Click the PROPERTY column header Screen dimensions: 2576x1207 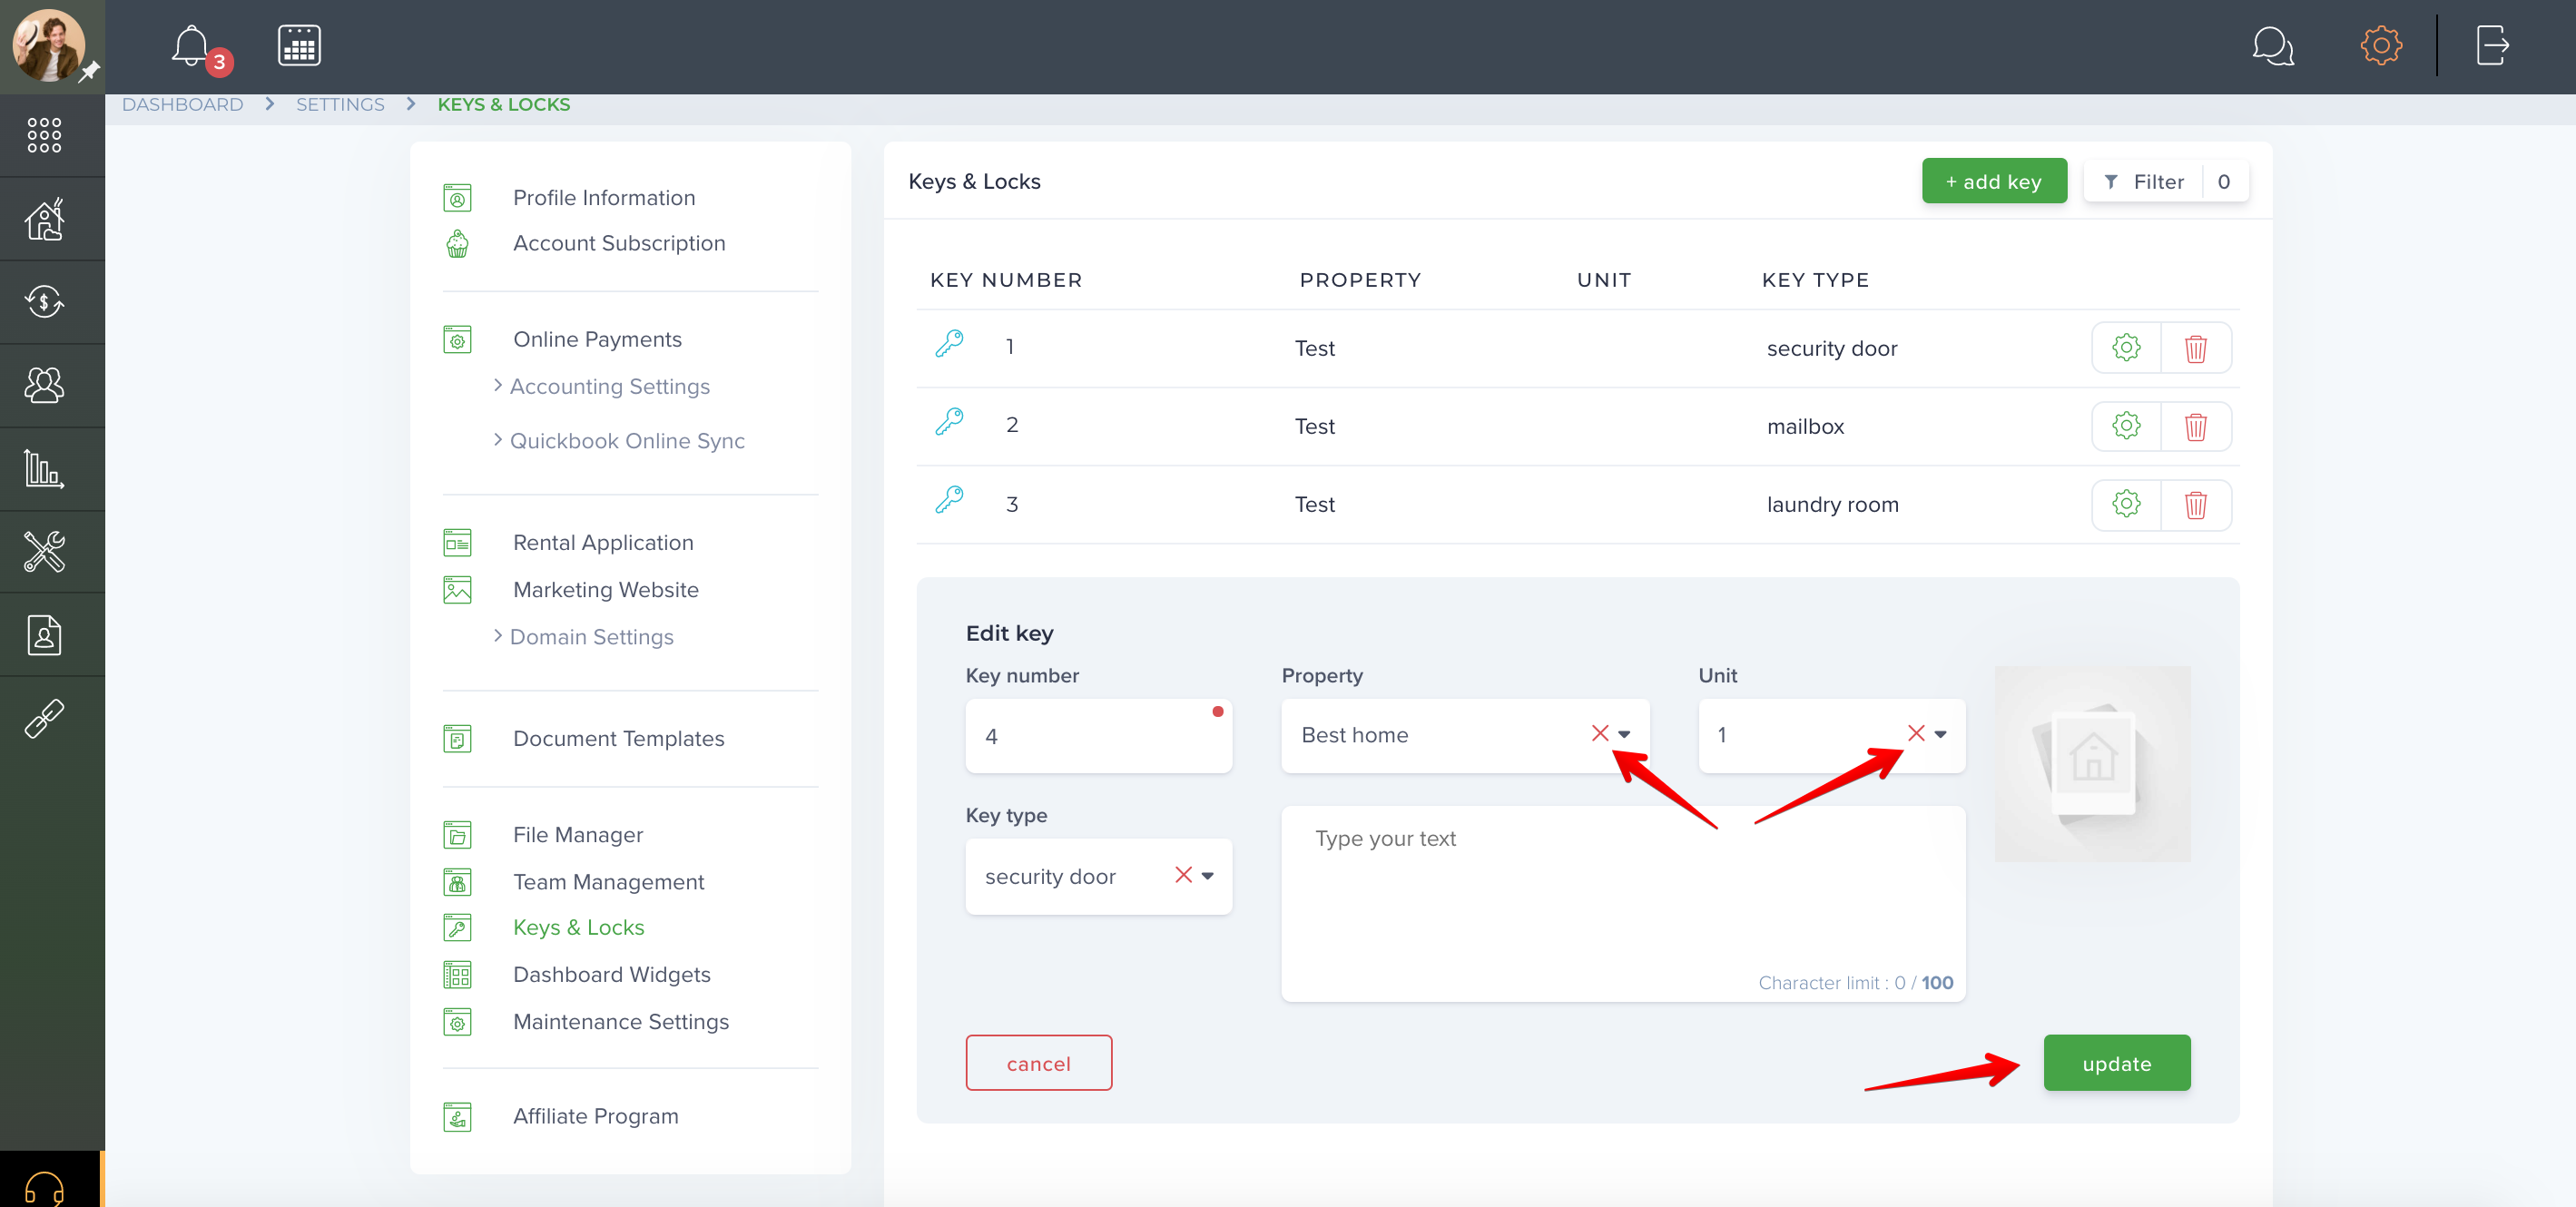click(1360, 280)
